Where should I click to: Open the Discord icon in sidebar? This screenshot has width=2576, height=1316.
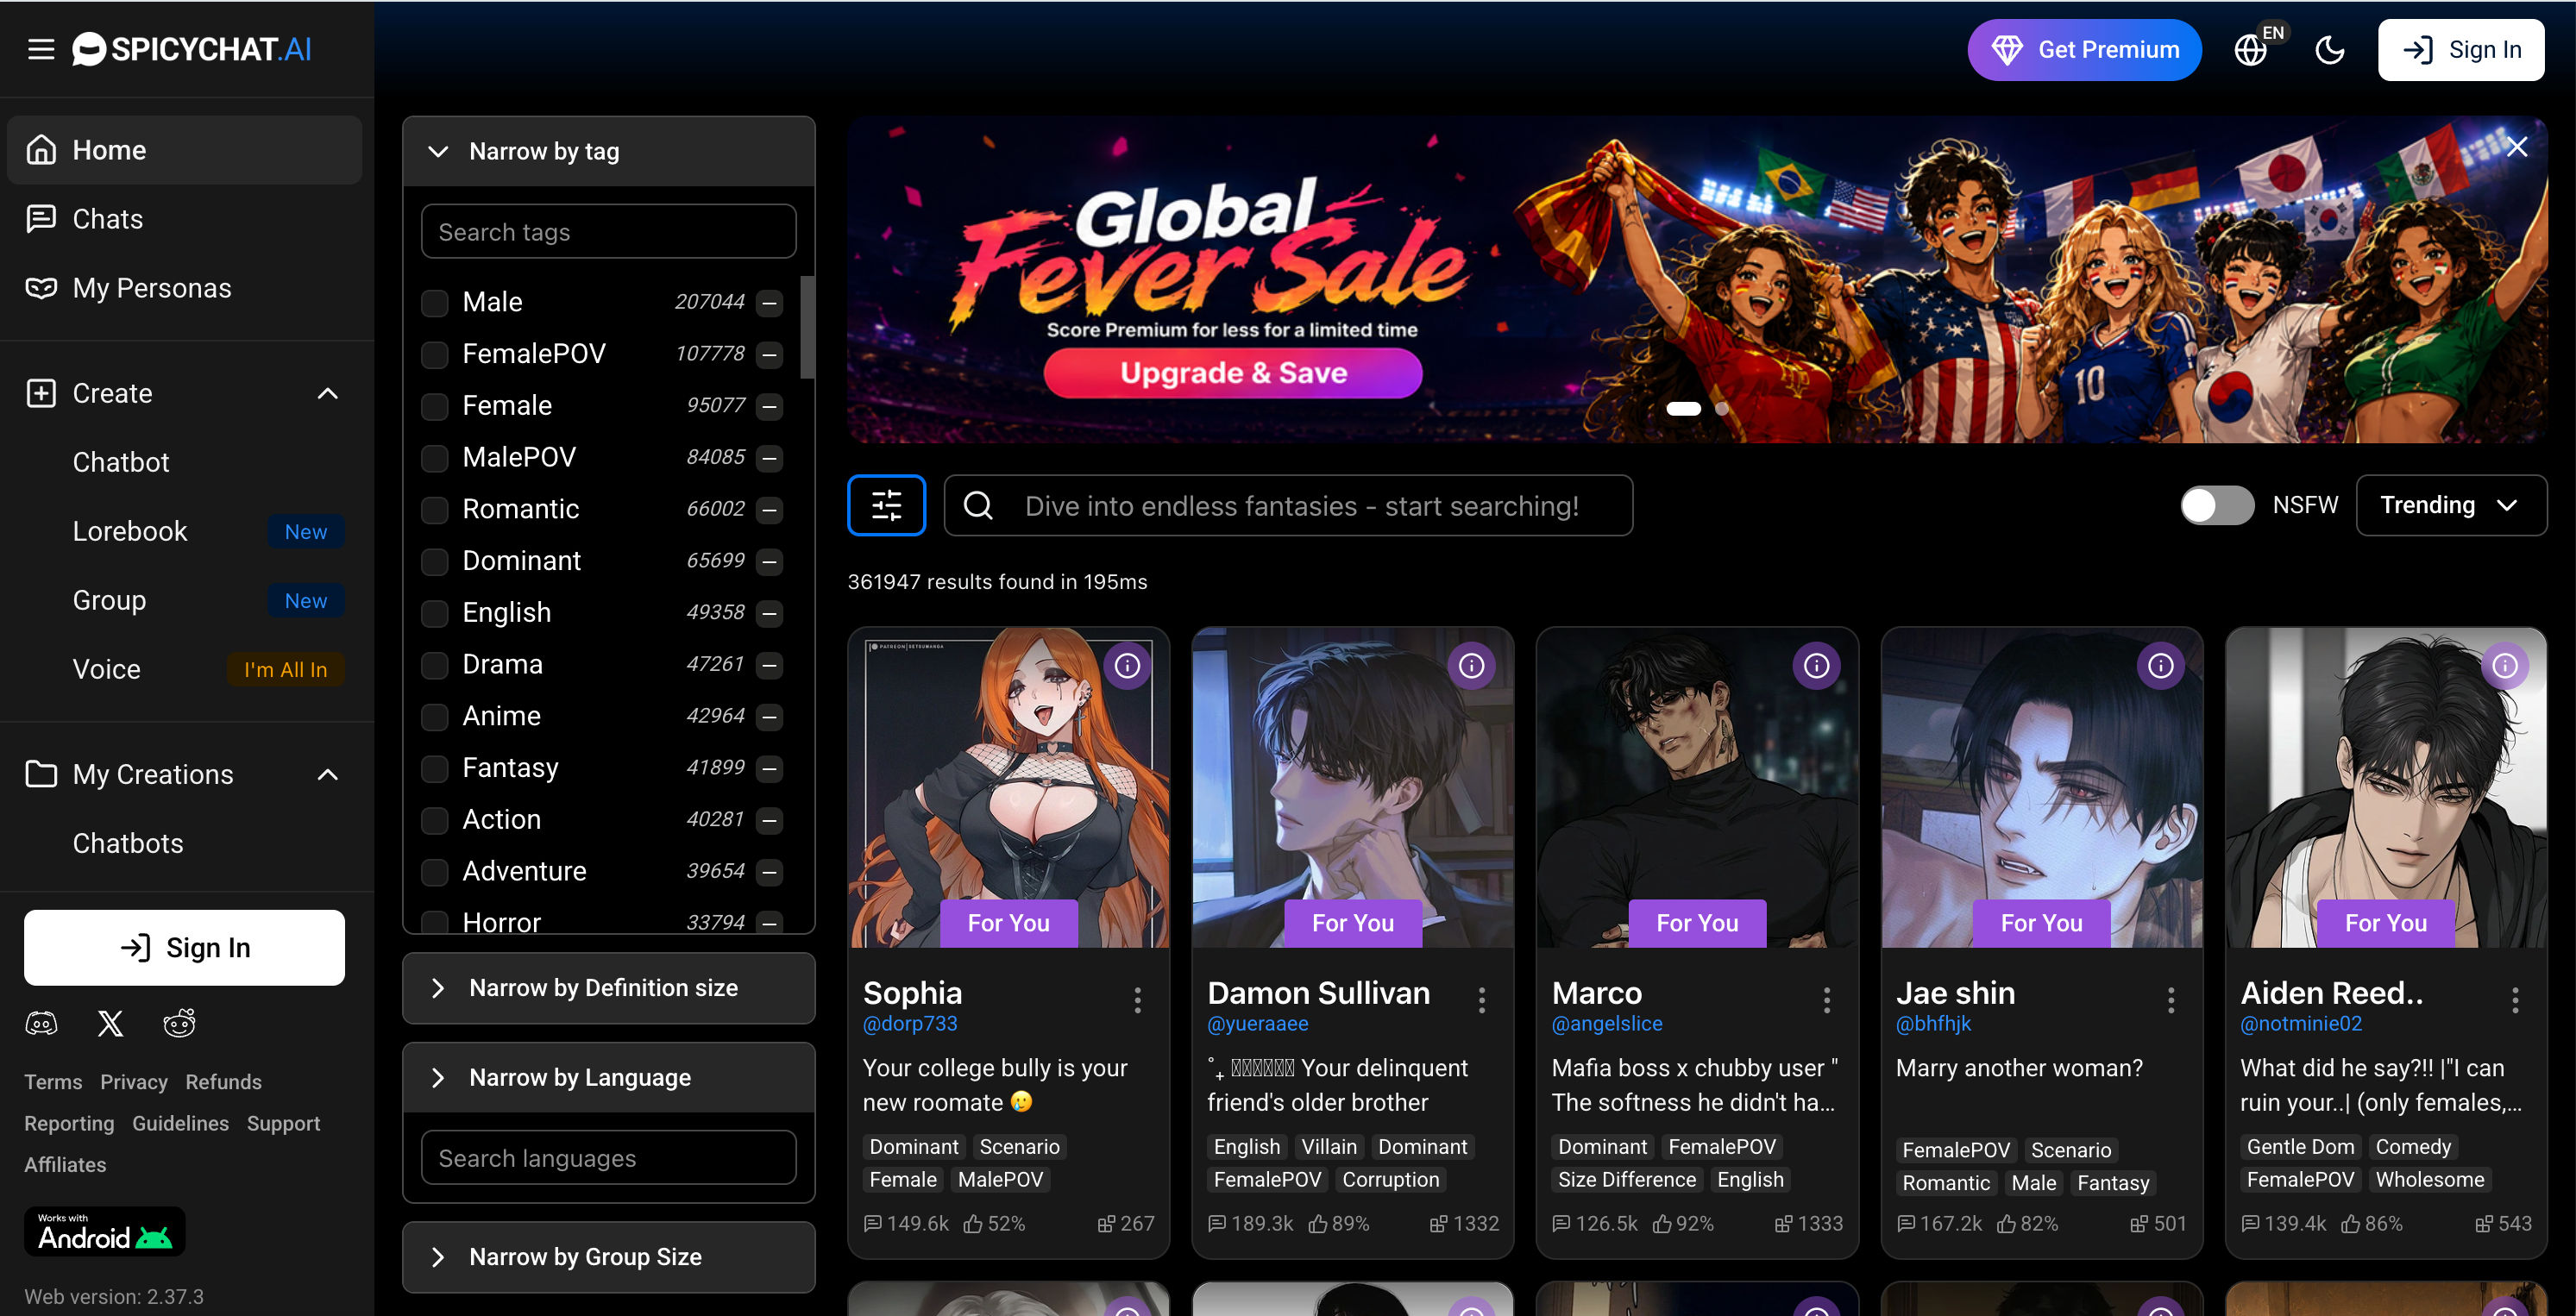[41, 1023]
